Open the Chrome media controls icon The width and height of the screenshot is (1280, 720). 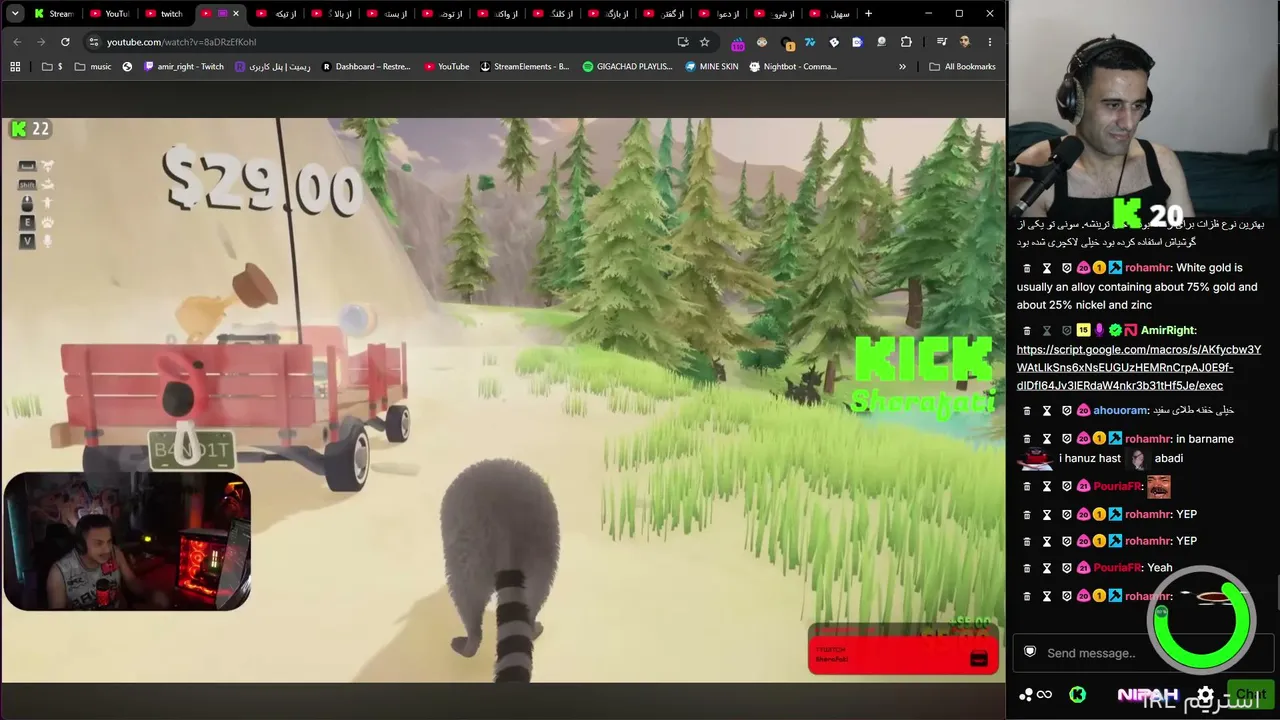940,42
